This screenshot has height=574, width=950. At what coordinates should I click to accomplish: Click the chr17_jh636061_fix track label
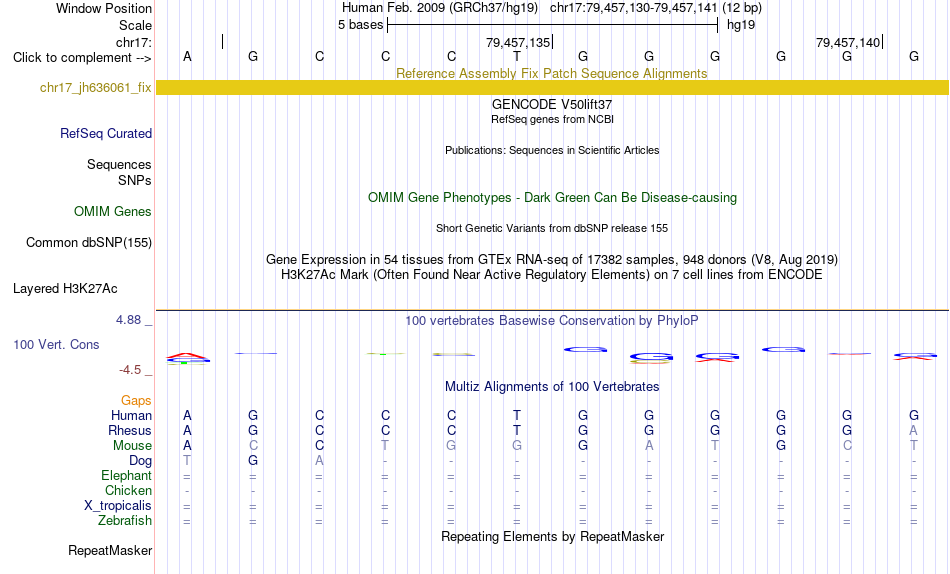click(95, 87)
